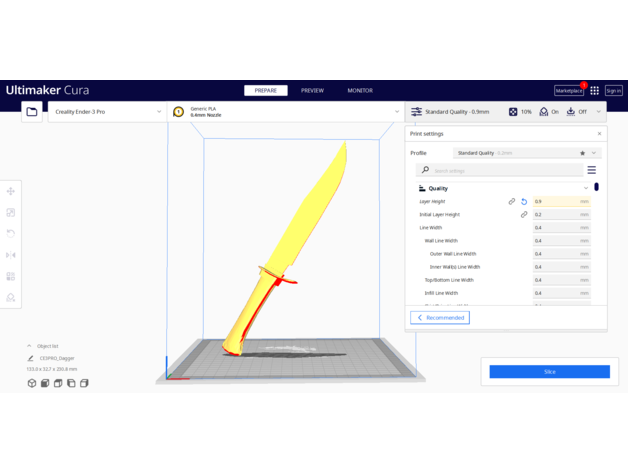Open the Creality Ender-3 Pro printer dropdown

pyautogui.click(x=106, y=112)
